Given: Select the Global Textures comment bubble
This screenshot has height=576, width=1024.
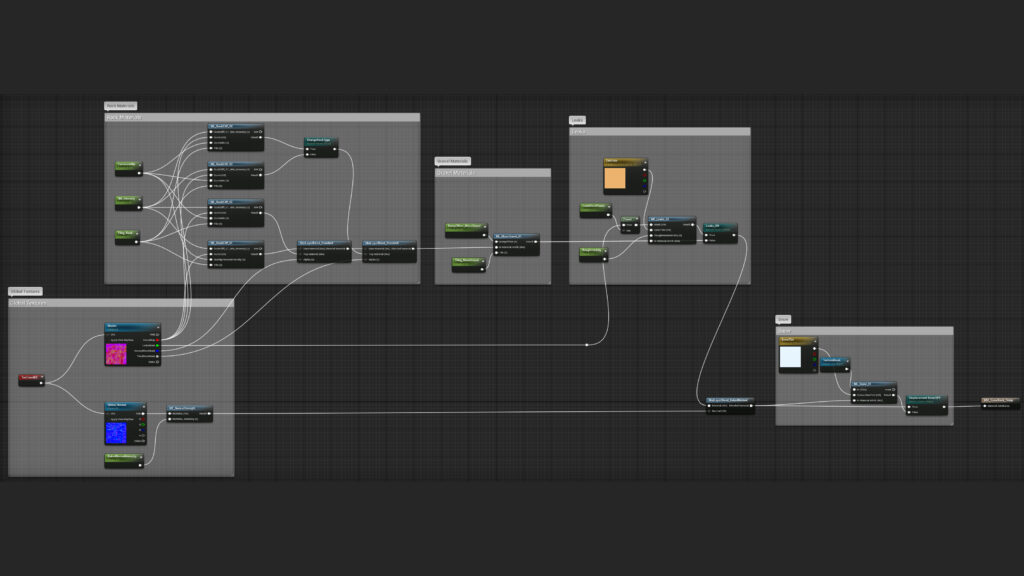Looking at the screenshot, I should [x=25, y=291].
